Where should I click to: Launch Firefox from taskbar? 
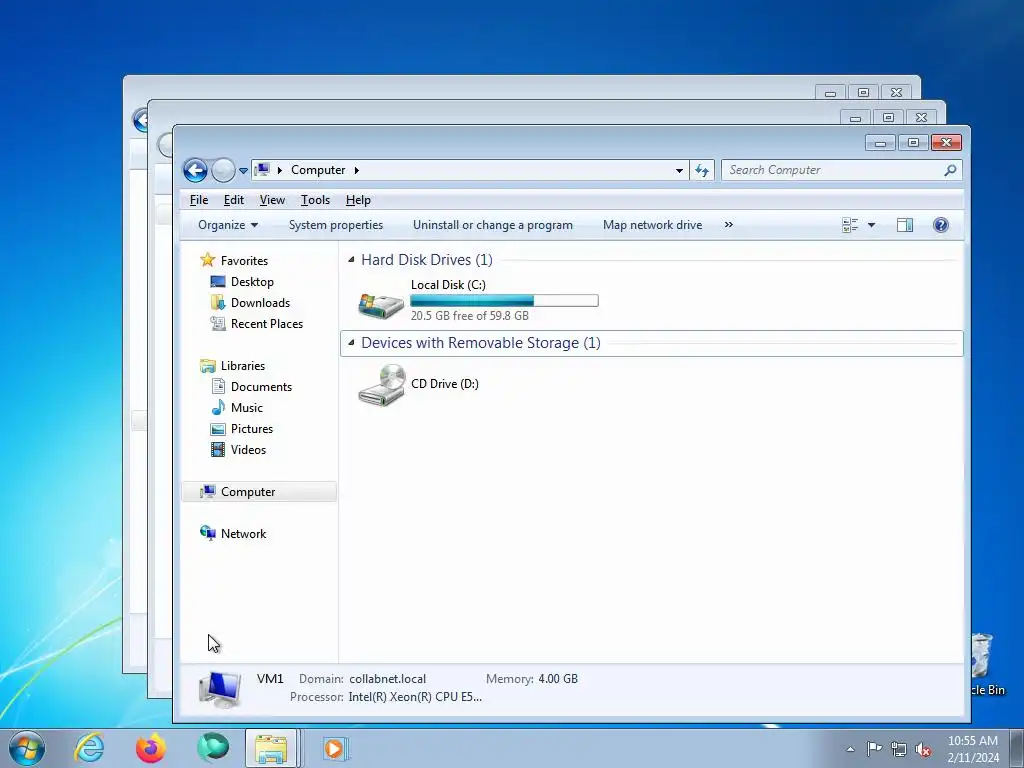(151, 748)
